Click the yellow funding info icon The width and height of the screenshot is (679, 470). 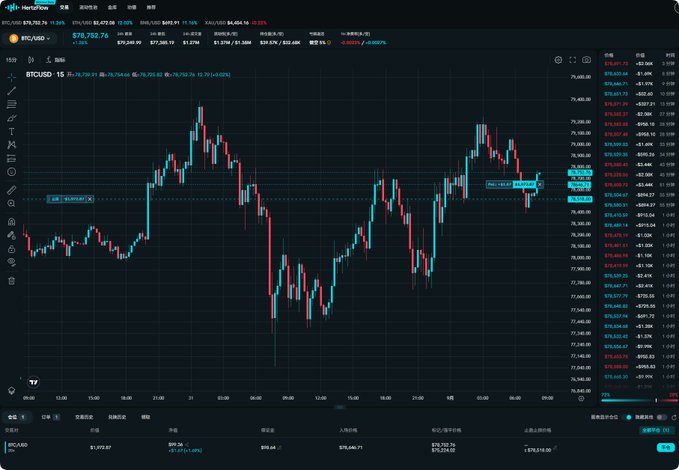tap(329, 42)
